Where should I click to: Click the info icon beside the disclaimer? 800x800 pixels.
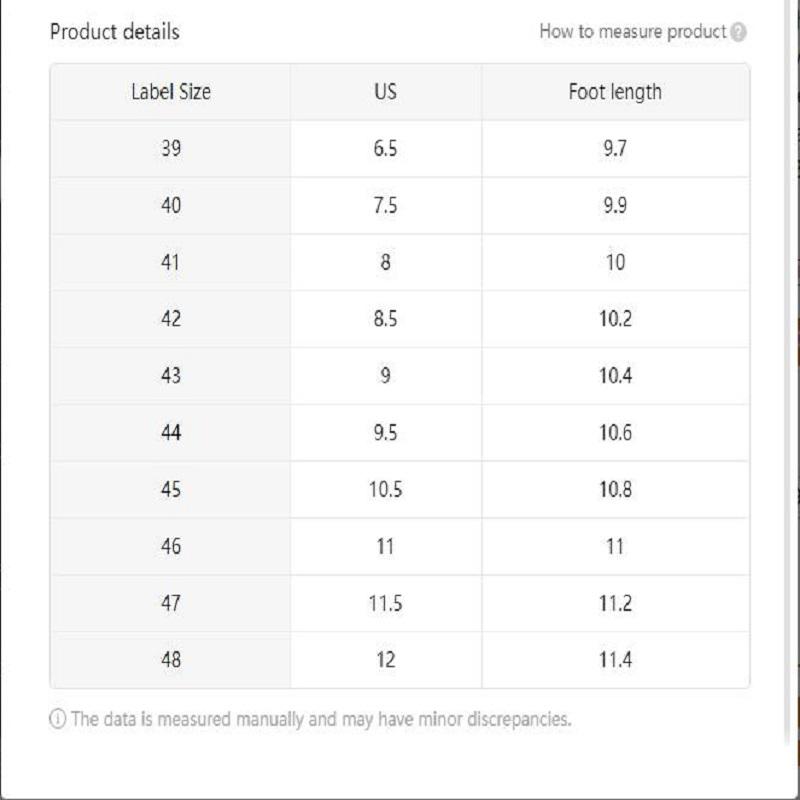[57, 719]
